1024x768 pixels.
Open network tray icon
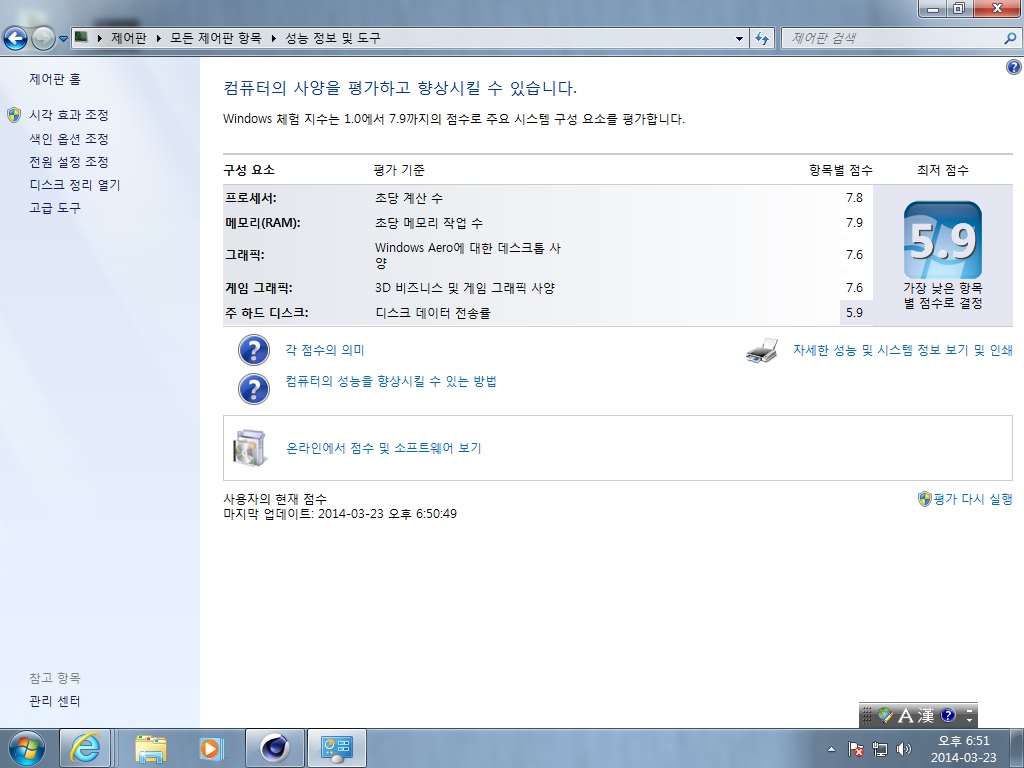click(880, 749)
